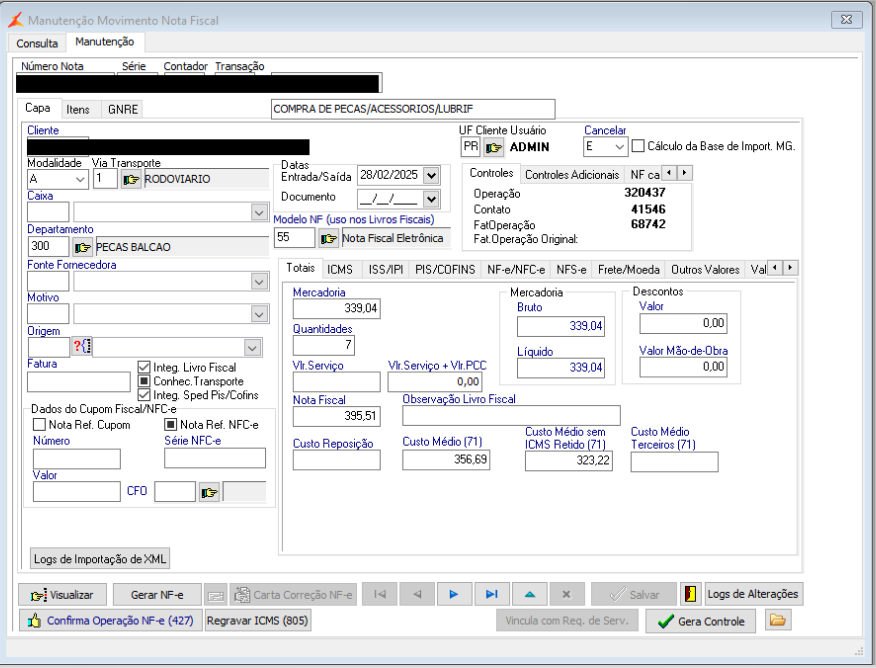Enable Cálculo da Base de Import. MG checkbox

pos(639,146)
